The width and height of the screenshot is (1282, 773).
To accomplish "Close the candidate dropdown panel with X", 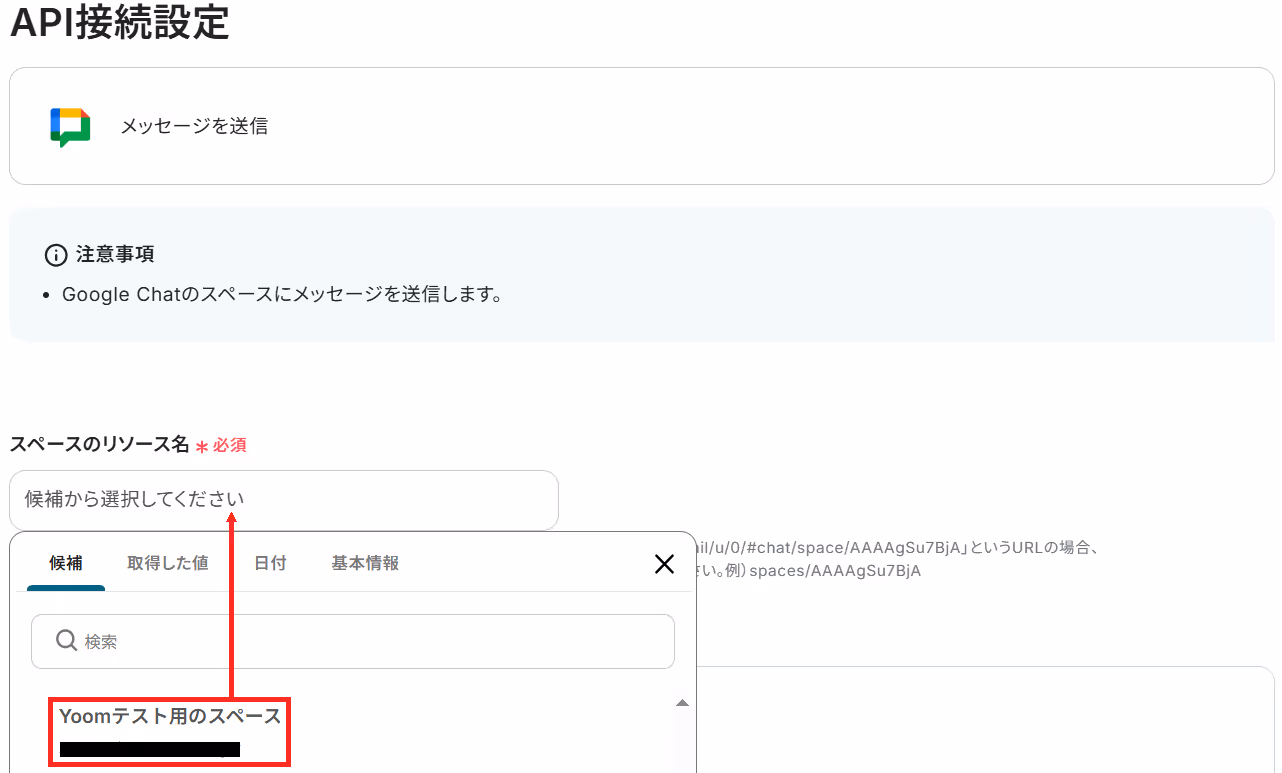I will click(x=664, y=564).
